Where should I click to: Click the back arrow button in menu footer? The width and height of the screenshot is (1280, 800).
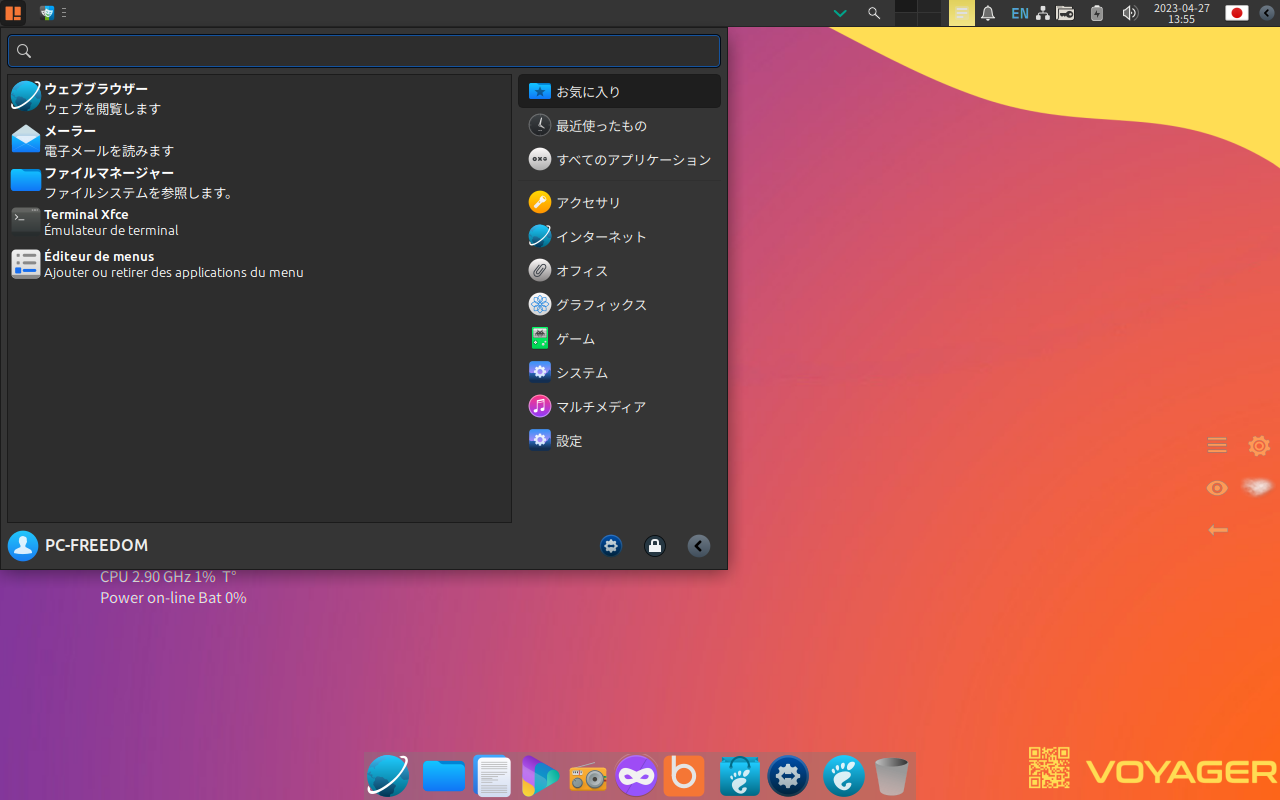click(x=699, y=546)
